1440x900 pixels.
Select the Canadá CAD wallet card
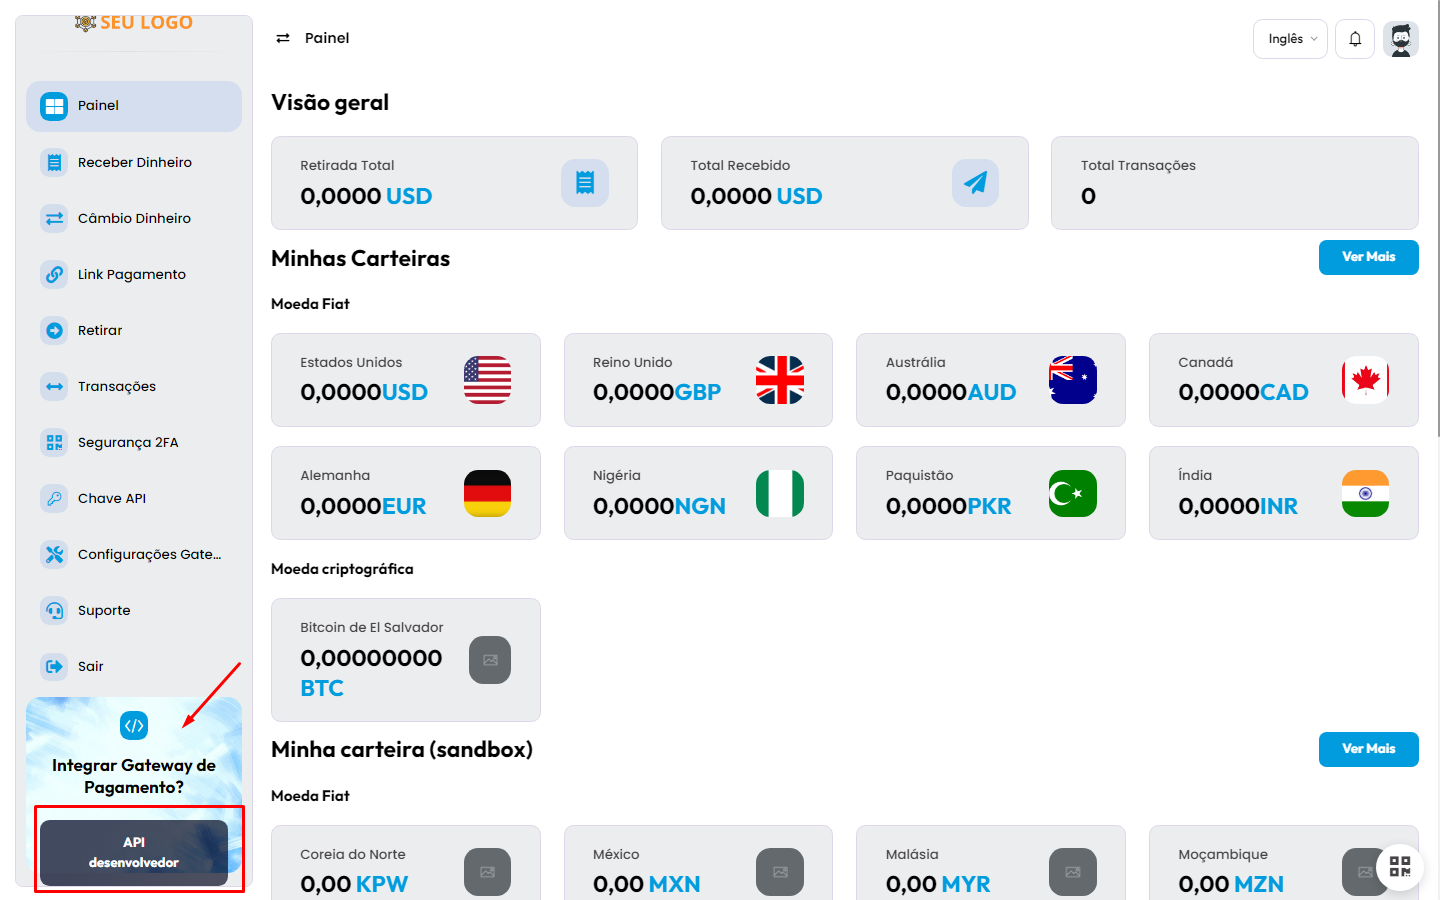pos(1283,380)
